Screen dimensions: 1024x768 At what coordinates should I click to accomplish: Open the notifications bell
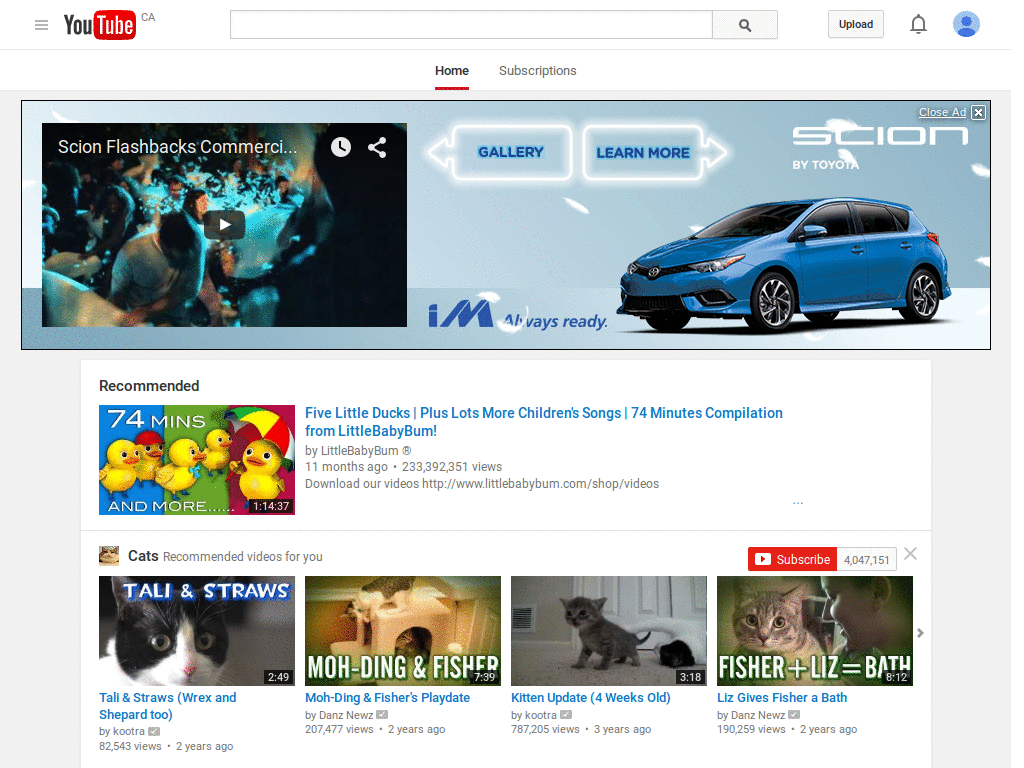pos(918,25)
